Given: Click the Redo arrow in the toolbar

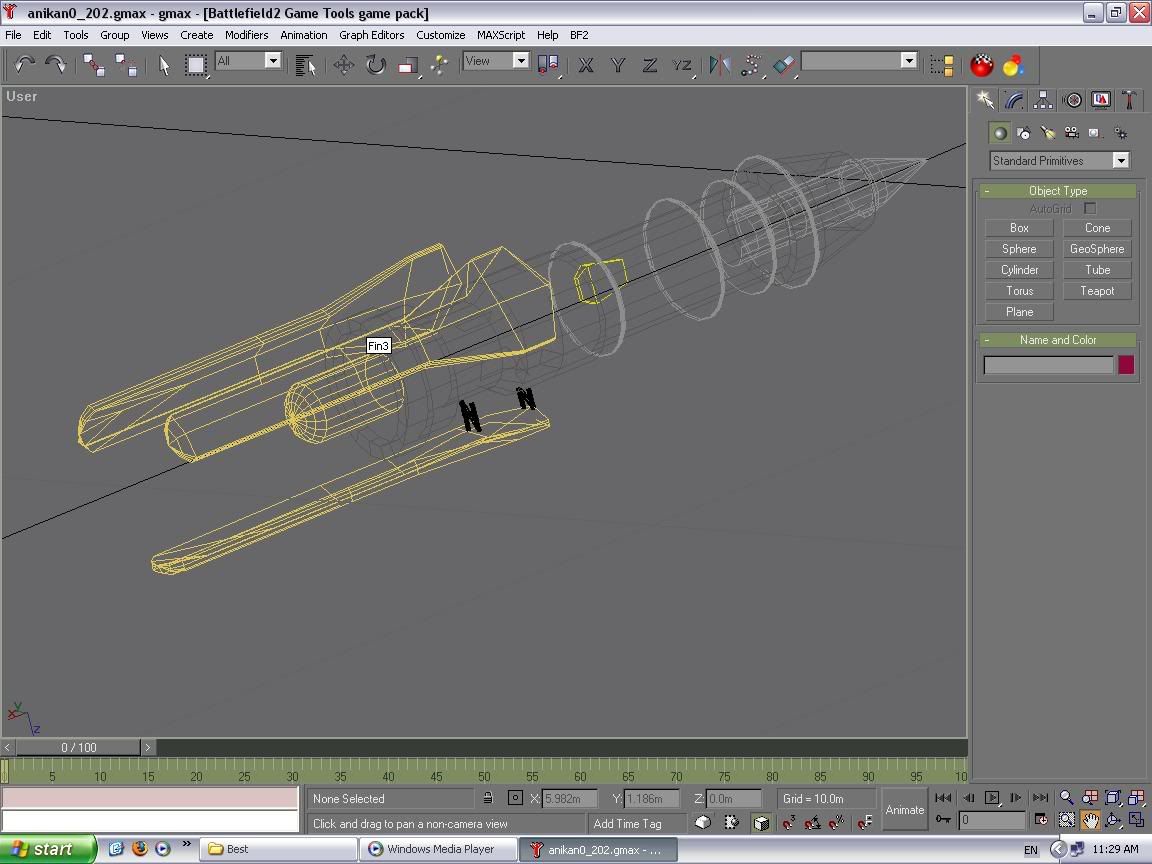Looking at the screenshot, I should click(56, 65).
